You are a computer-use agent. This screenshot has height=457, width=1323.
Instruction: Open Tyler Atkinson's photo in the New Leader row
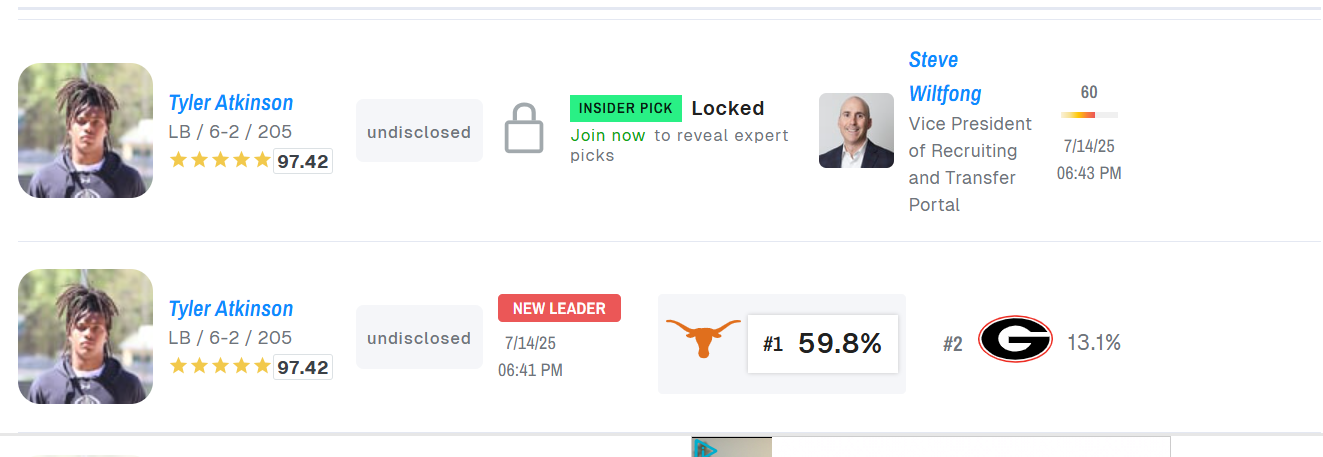(x=85, y=336)
